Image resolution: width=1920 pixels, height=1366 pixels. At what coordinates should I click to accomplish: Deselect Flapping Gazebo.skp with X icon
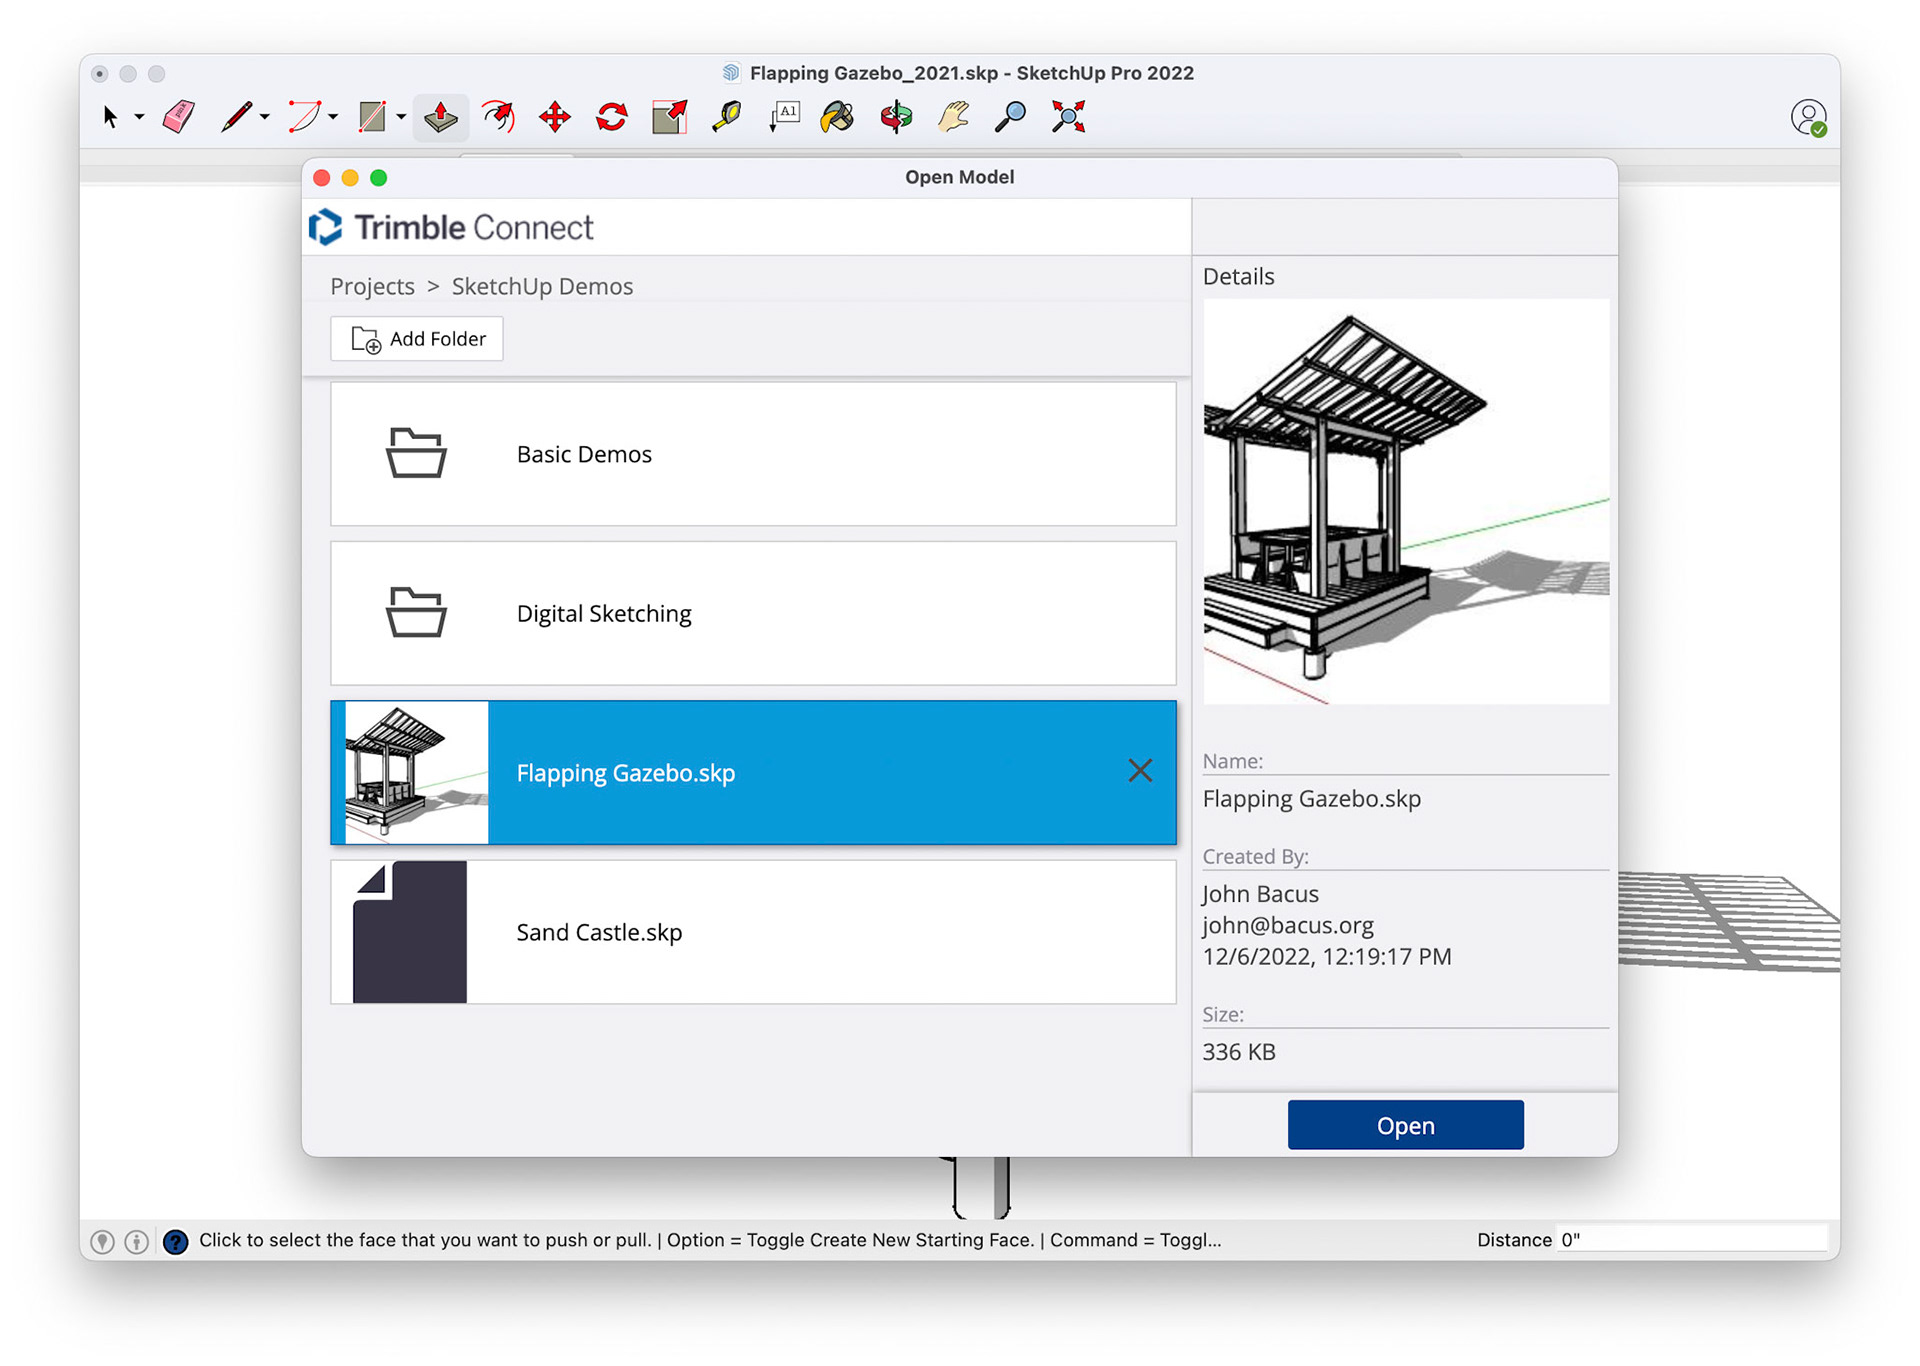pos(1139,771)
